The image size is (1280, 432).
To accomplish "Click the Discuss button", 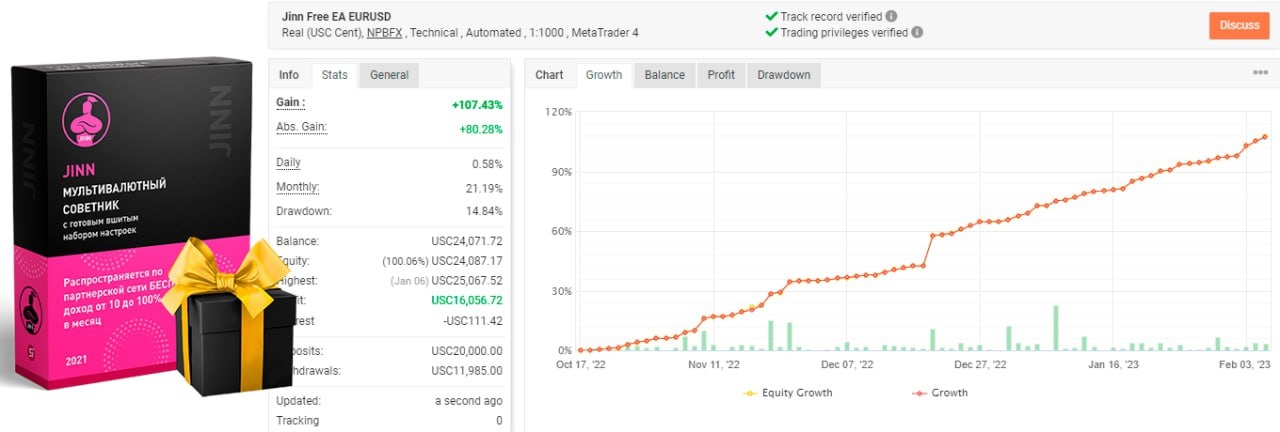I will pos(1239,25).
